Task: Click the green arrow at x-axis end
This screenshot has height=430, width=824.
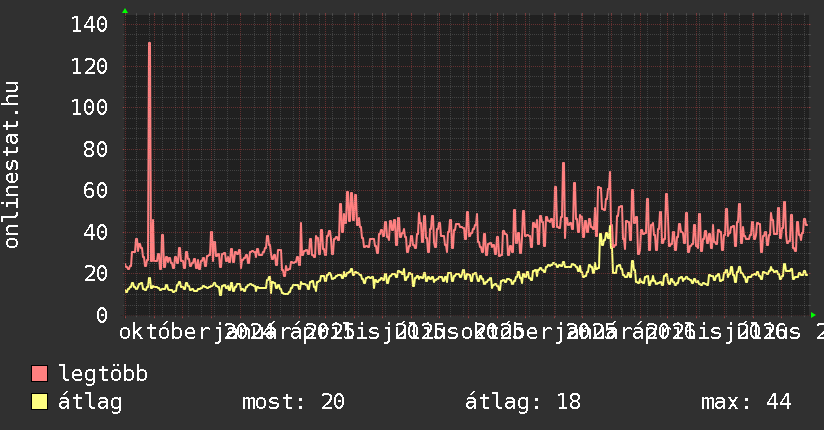Action: pos(813,315)
